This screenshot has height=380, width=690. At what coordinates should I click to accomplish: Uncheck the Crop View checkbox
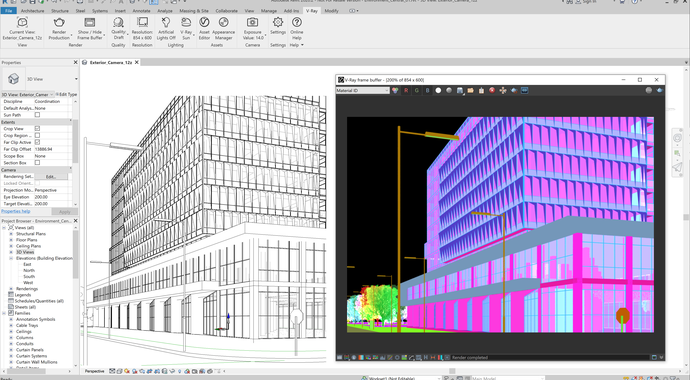37,128
